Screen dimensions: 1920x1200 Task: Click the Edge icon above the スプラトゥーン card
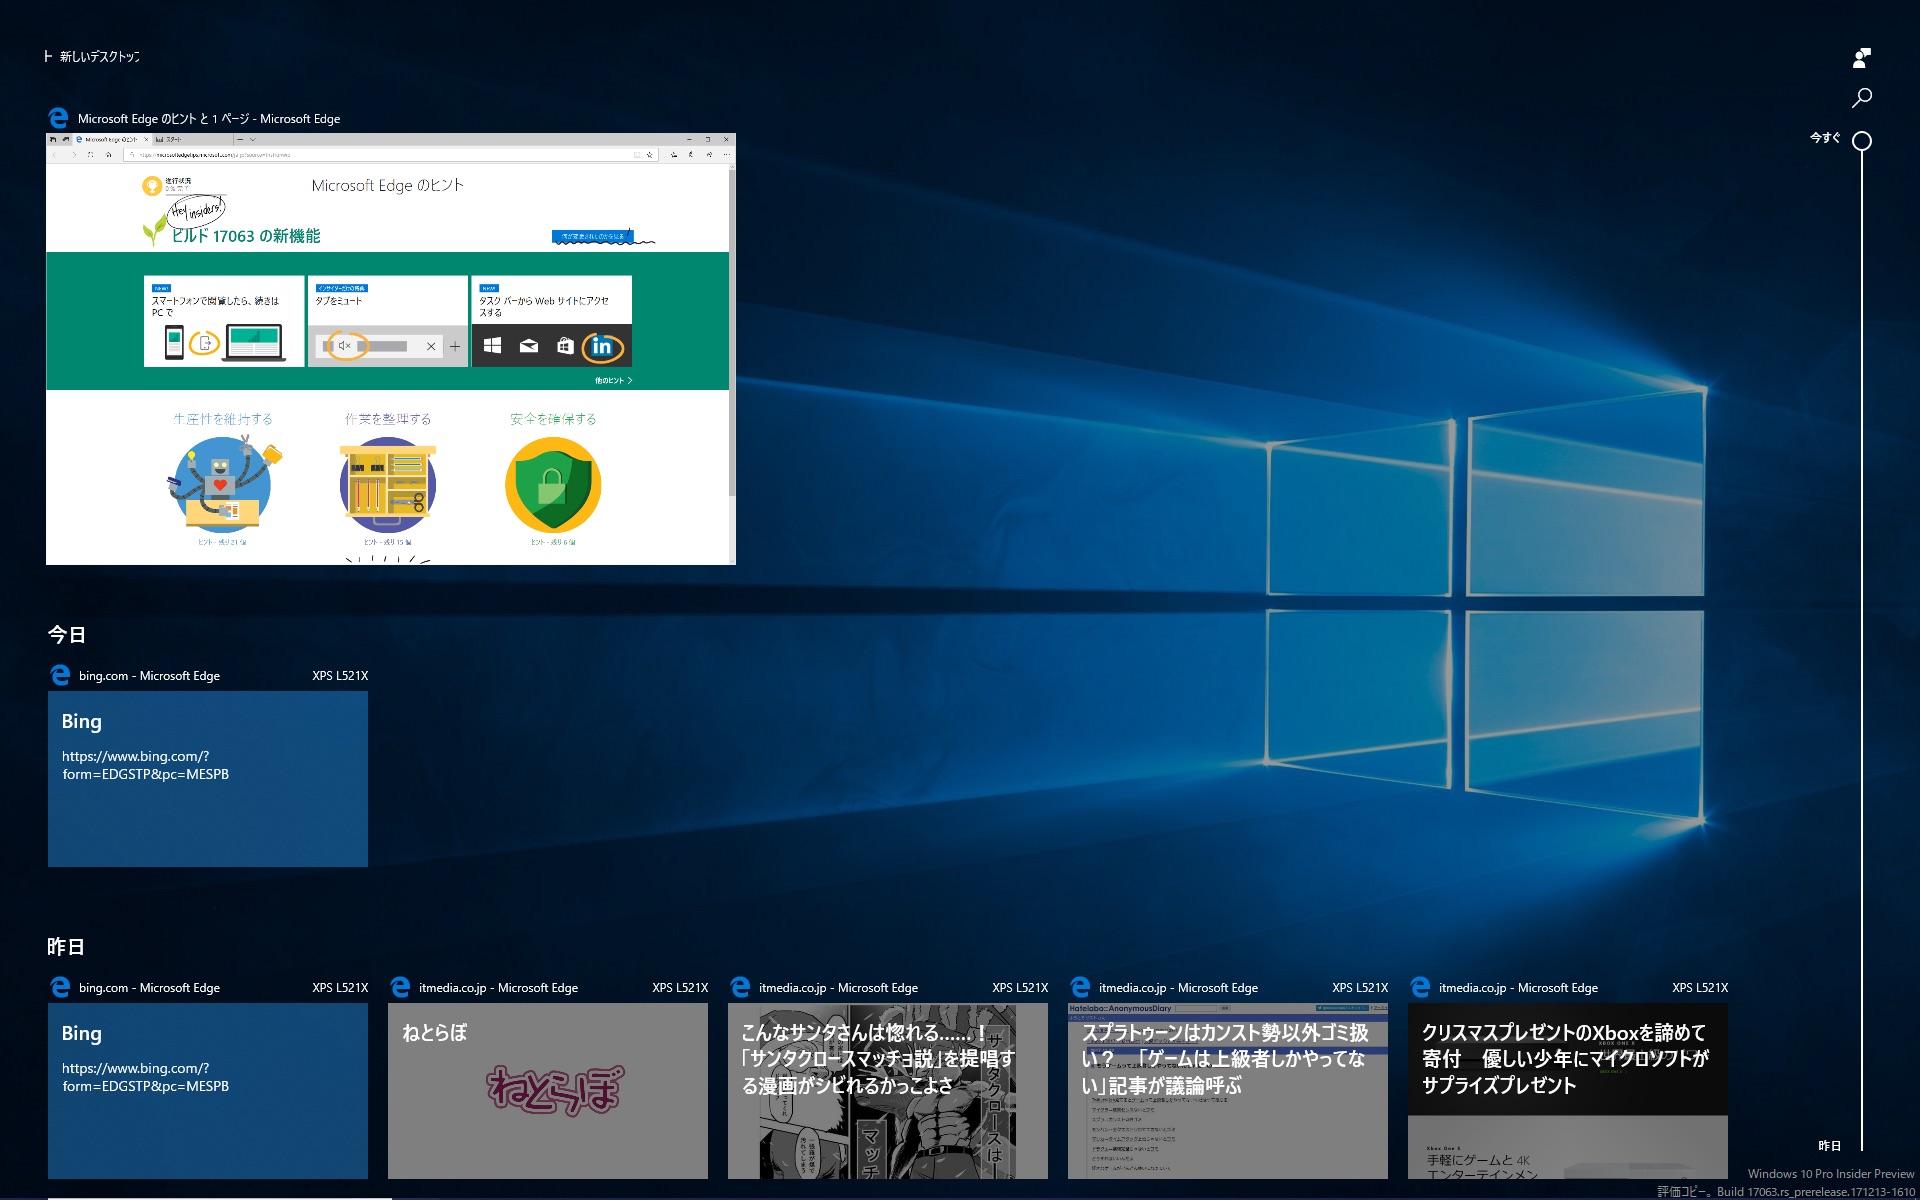tap(1080, 988)
